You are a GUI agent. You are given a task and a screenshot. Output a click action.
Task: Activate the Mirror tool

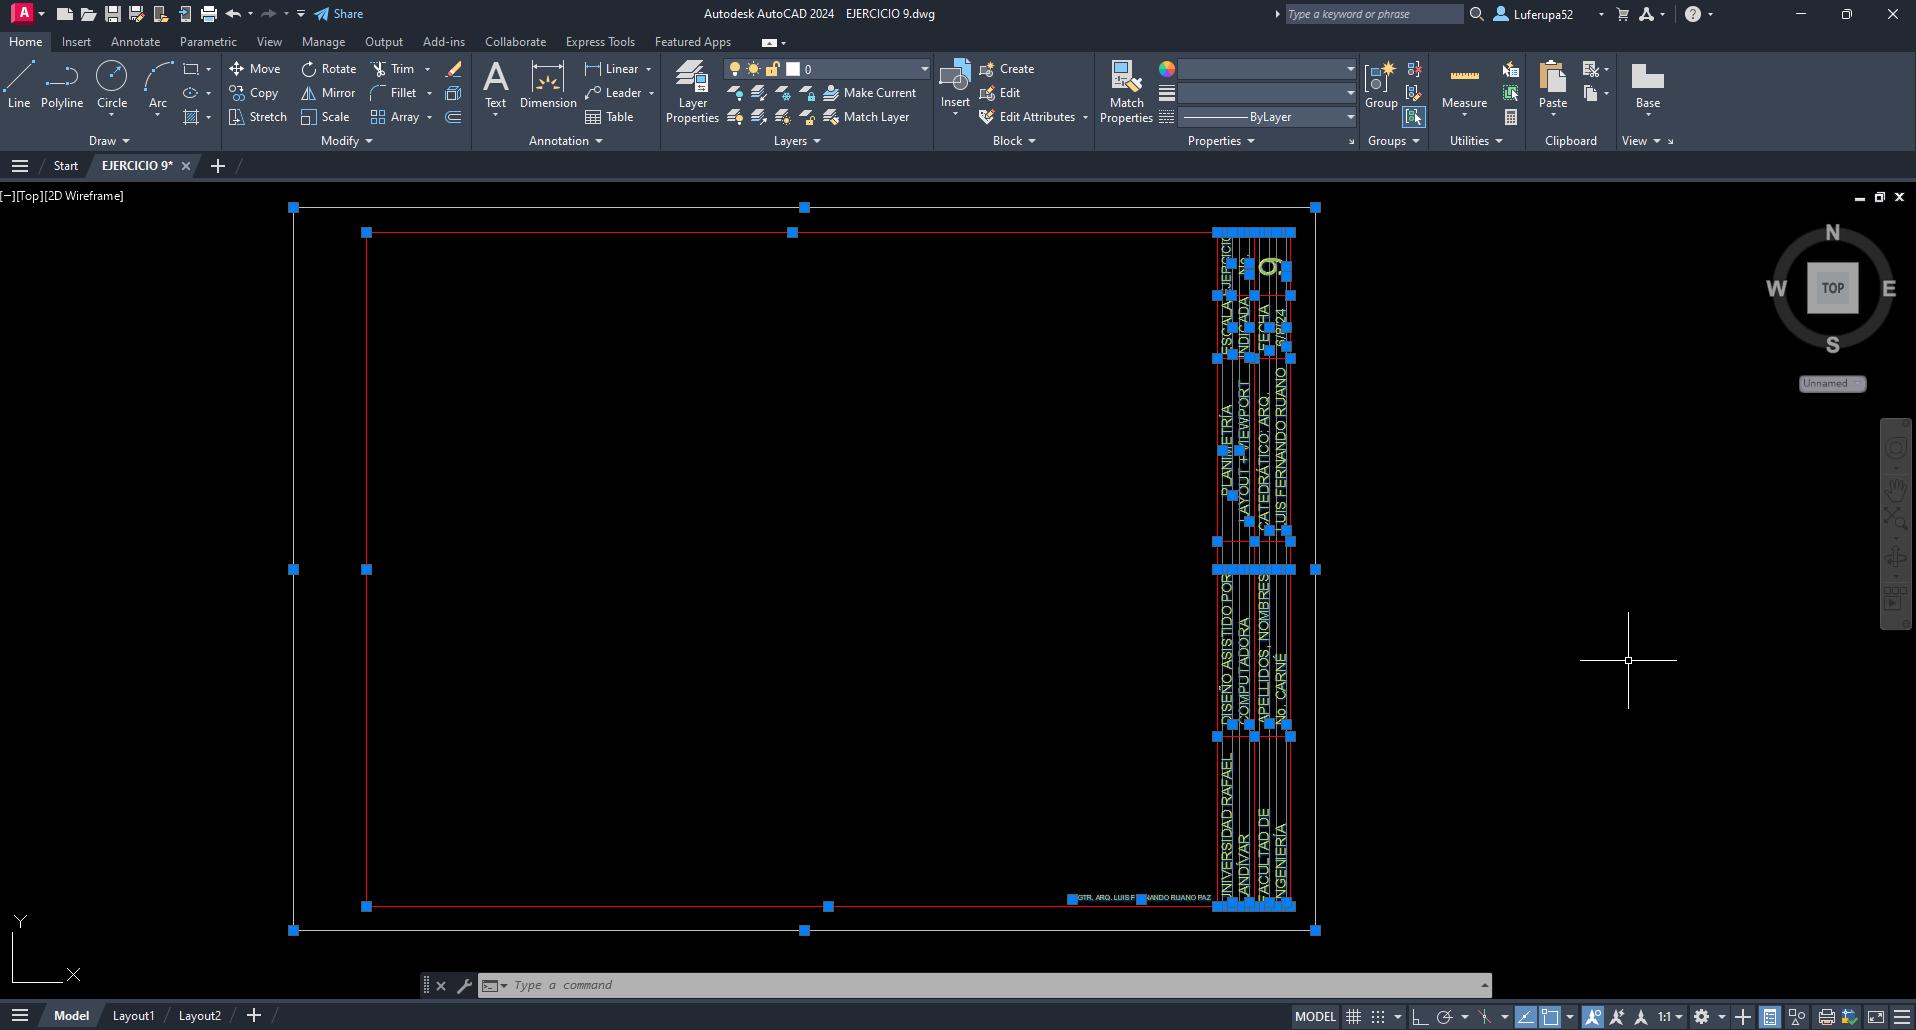329,93
